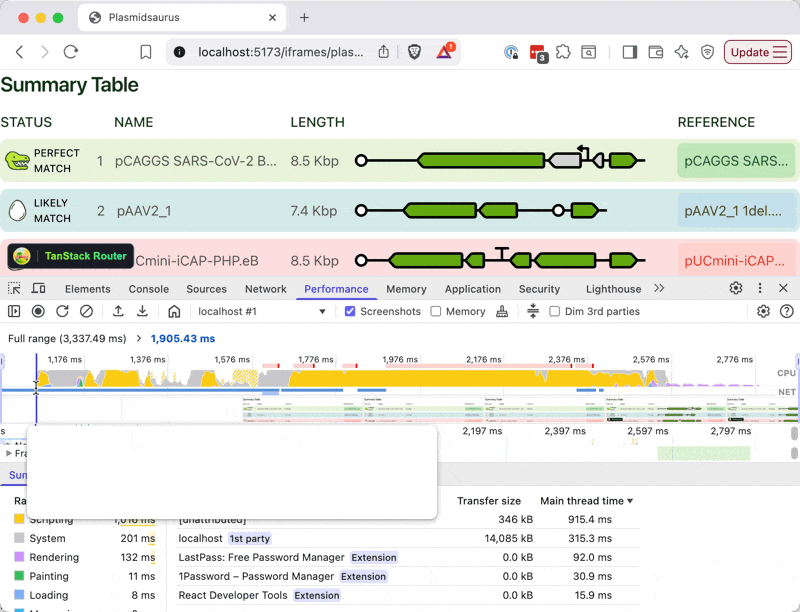Viewport: 800px width, 612px height.
Task: Uncheck the Screenshots checkbox
Action: (x=350, y=312)
